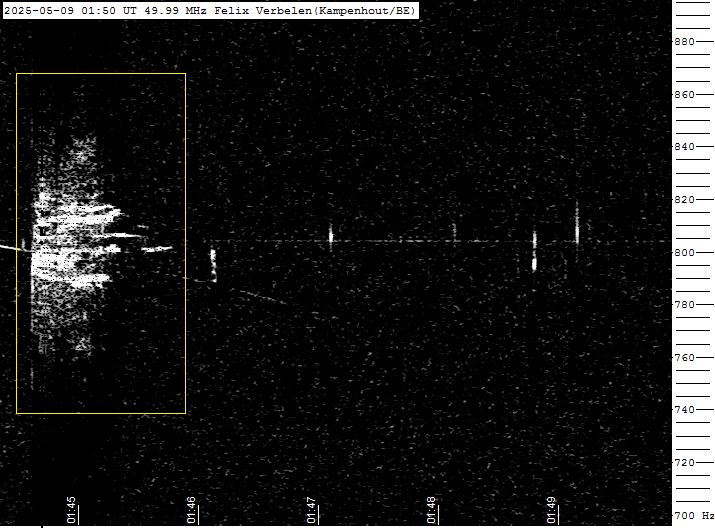Viewport: 715px width, 528px height.
Task: Click the short echo just after 01:46
Action: (213, 265)
